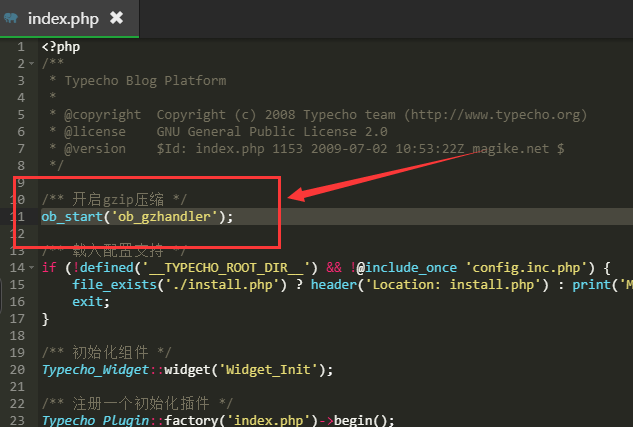The width and height of the screenshot is (633, 427).
Task: Click the exit statement on line 16
Action: click(88, 302)
